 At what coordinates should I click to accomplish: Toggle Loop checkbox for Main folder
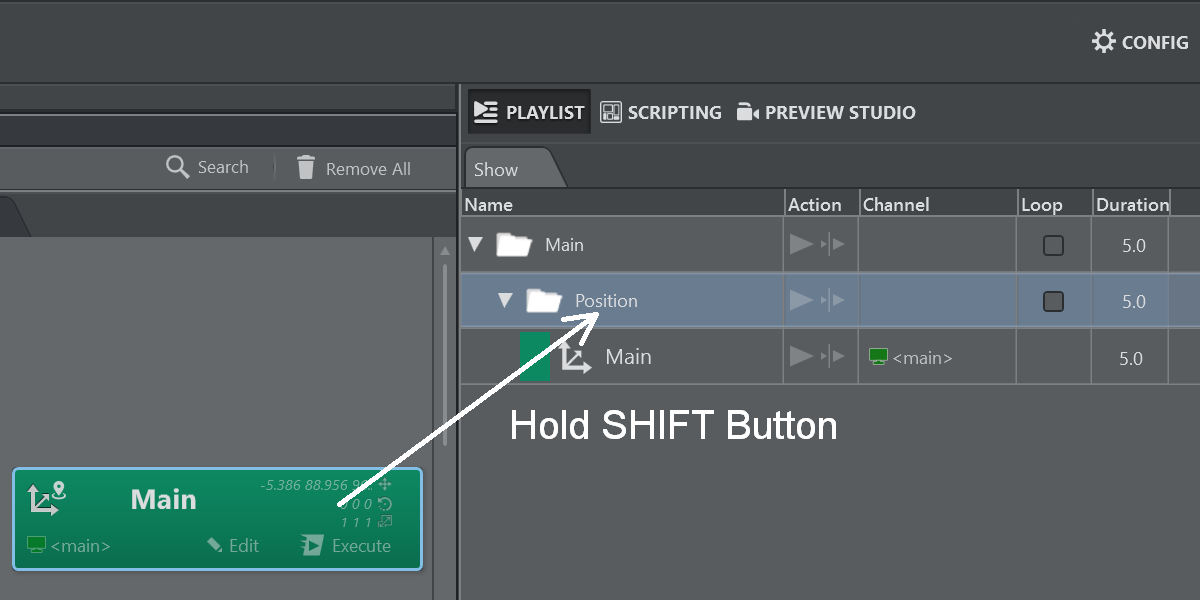coord(1053,245)
